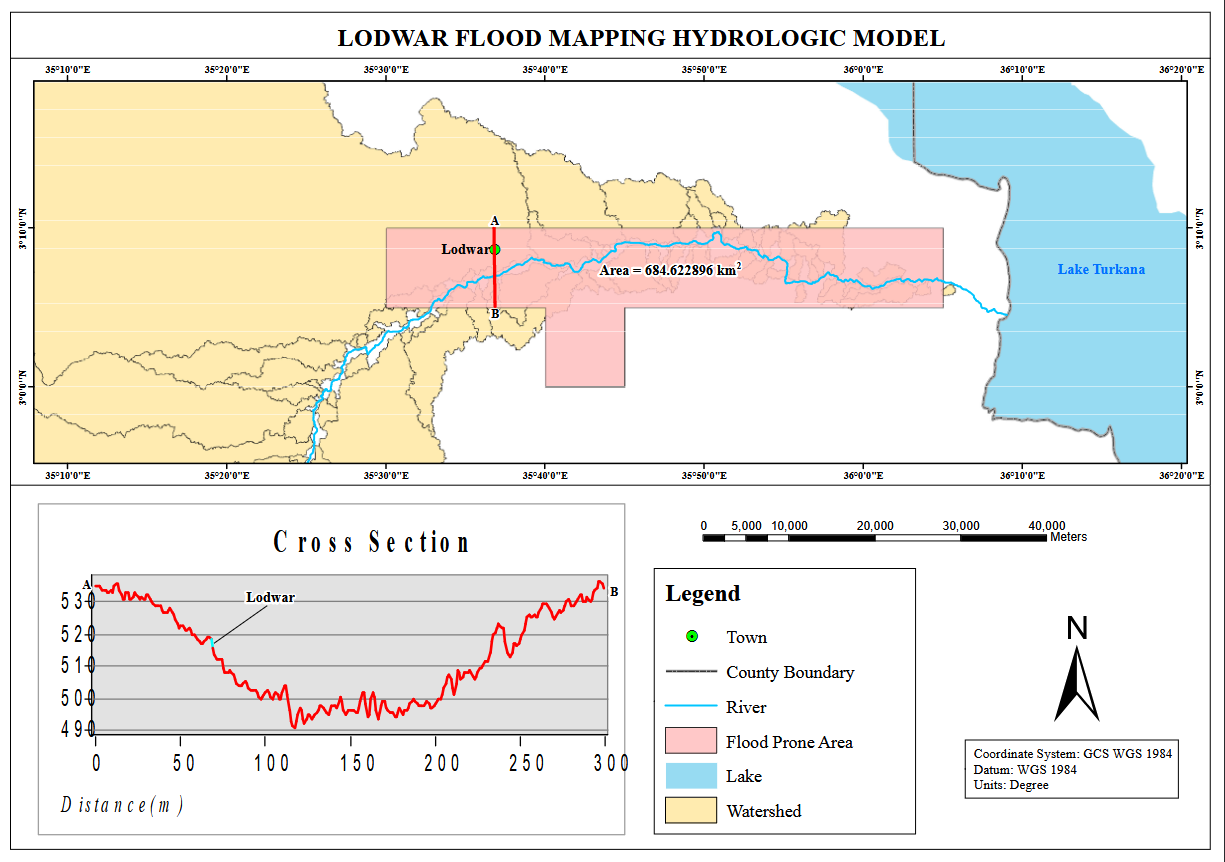
Task: Click the 40,000 label on the scale bar
Action: pyautogui.click(x=1046, y=525)
